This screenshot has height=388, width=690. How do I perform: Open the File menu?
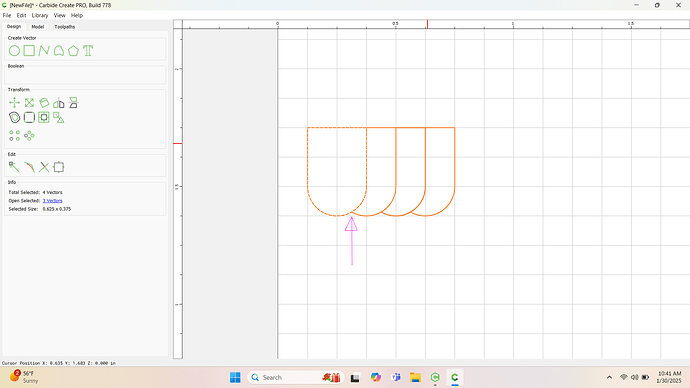pos(7,15)
